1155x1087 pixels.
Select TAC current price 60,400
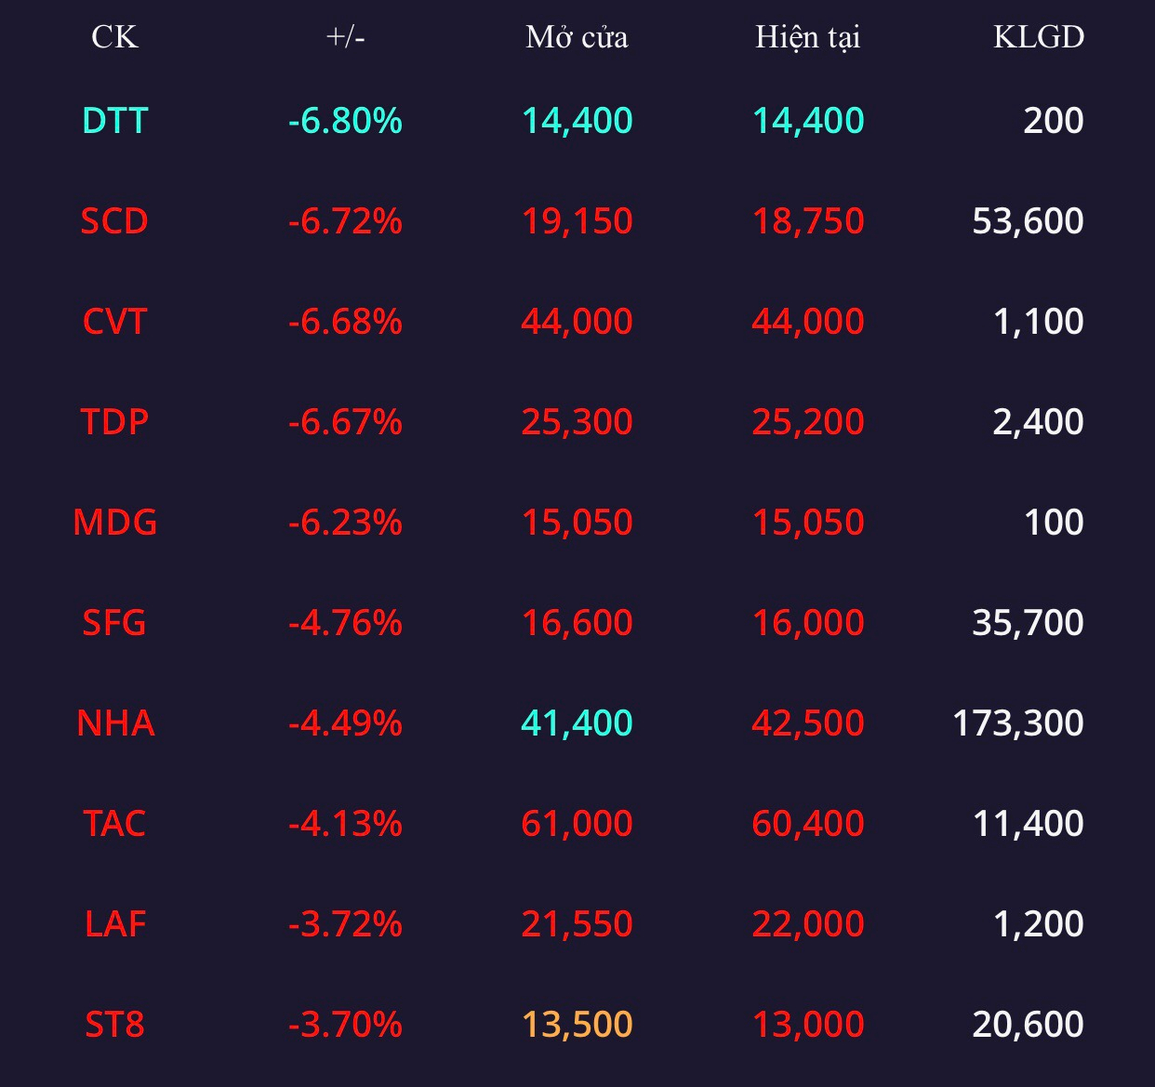[807, 823]
